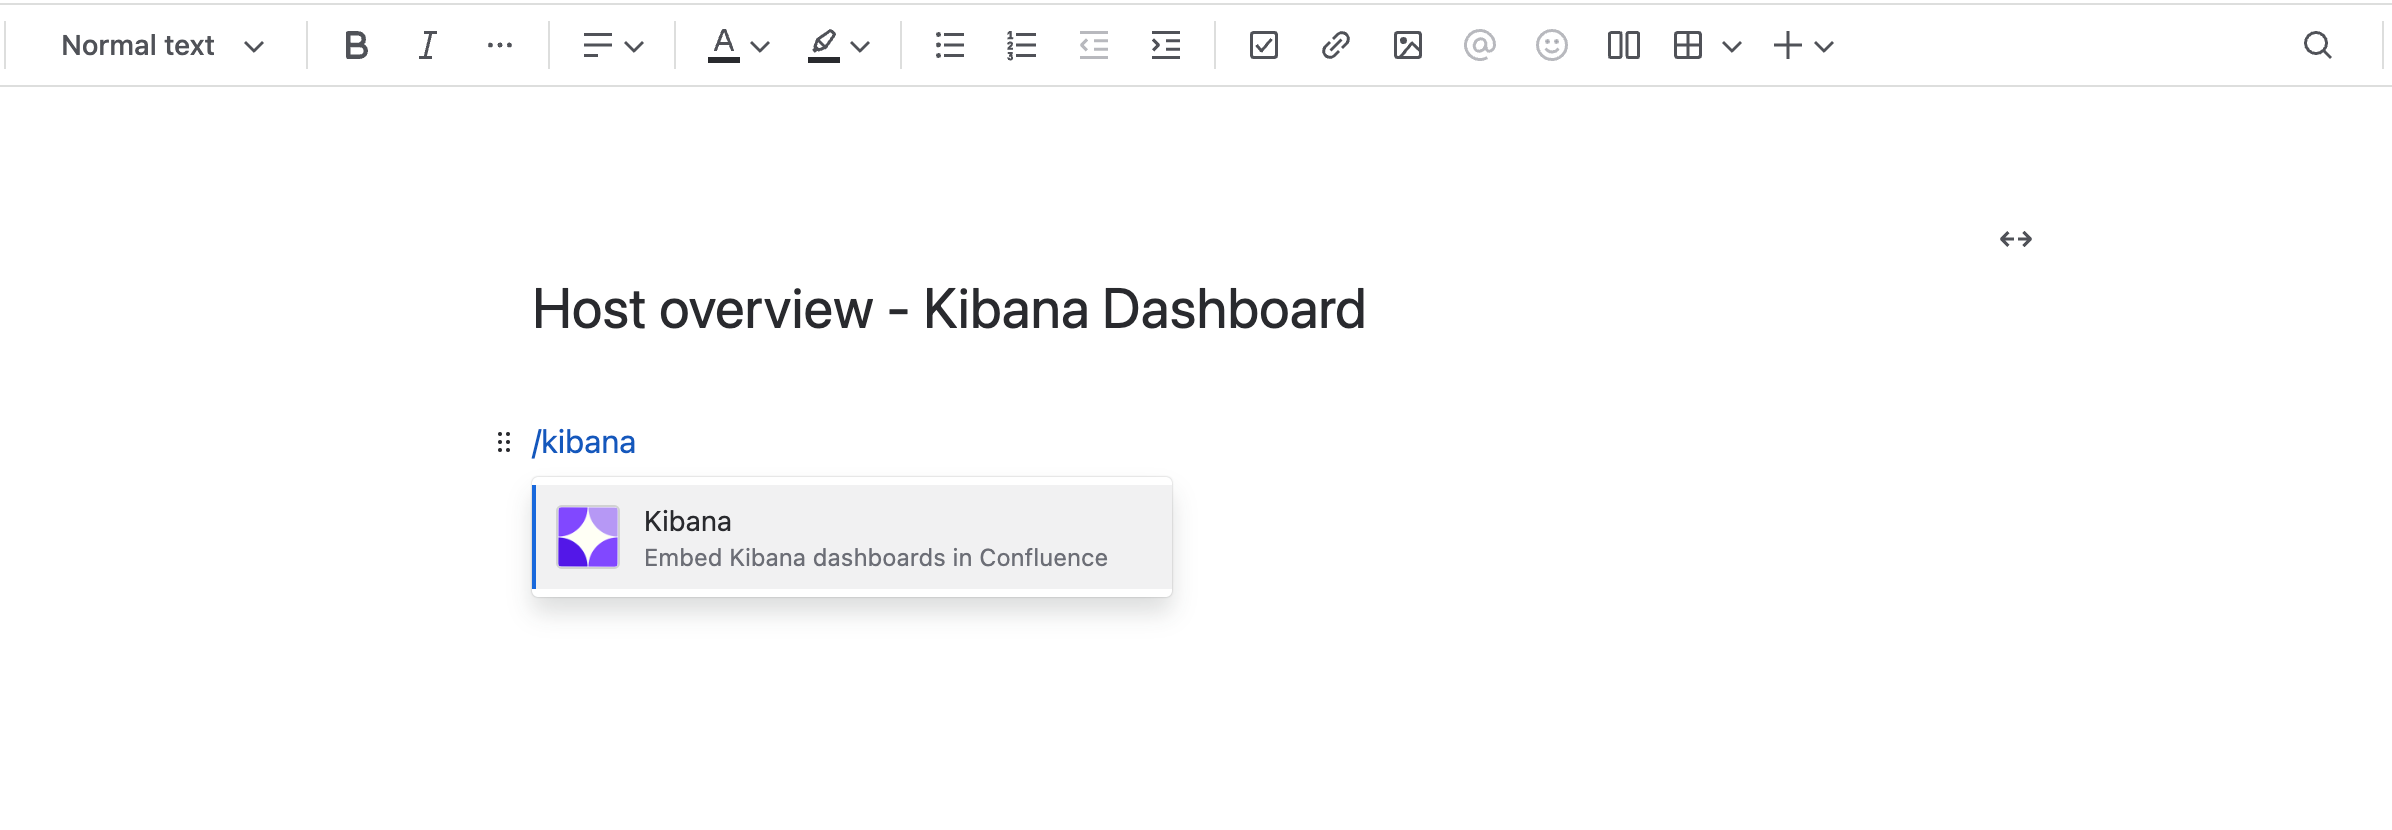Expand the highlight color chevron
Image resolution: width=2392 pixels, height=830 pixels.
click(860, 46)
